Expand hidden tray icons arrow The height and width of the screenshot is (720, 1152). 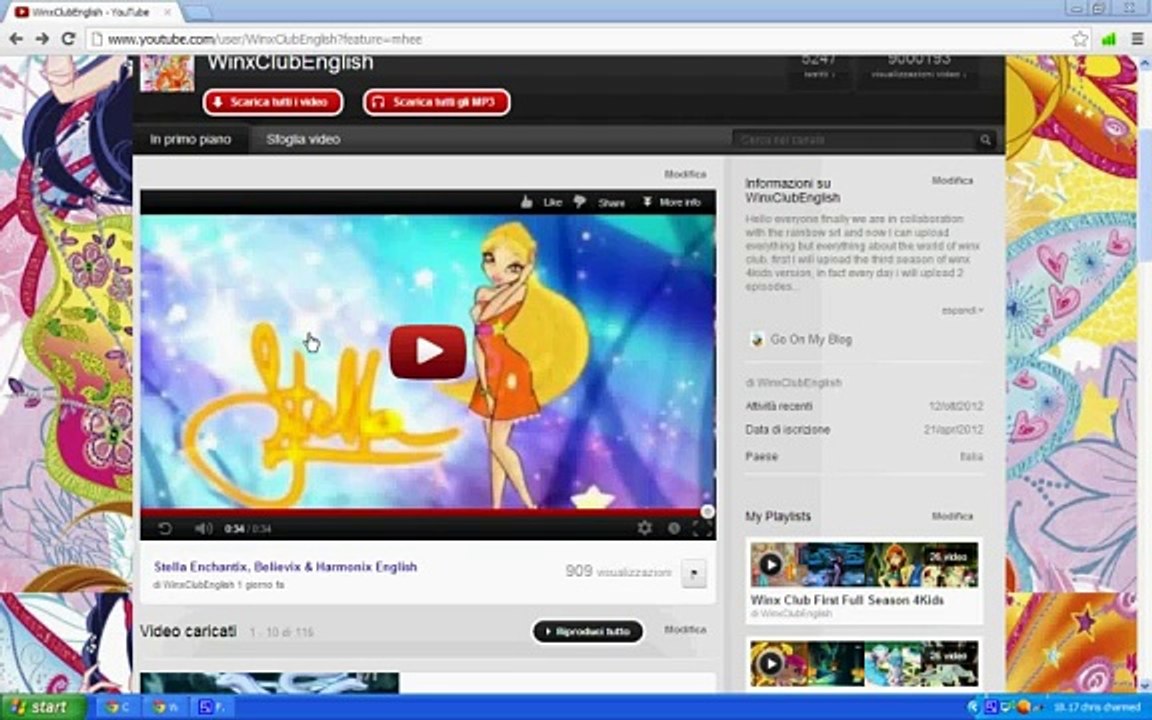(x=973, y=708)
